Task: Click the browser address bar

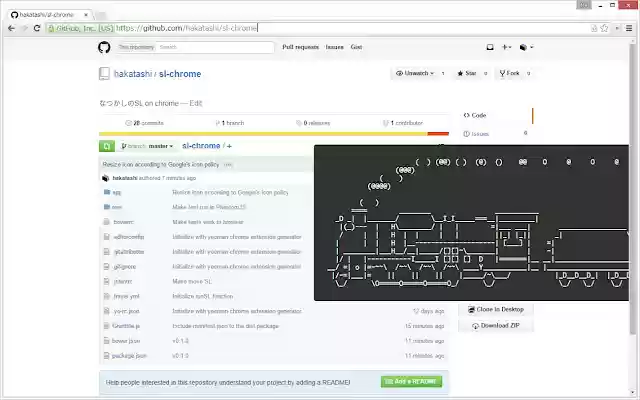Action: coord(318,28)
